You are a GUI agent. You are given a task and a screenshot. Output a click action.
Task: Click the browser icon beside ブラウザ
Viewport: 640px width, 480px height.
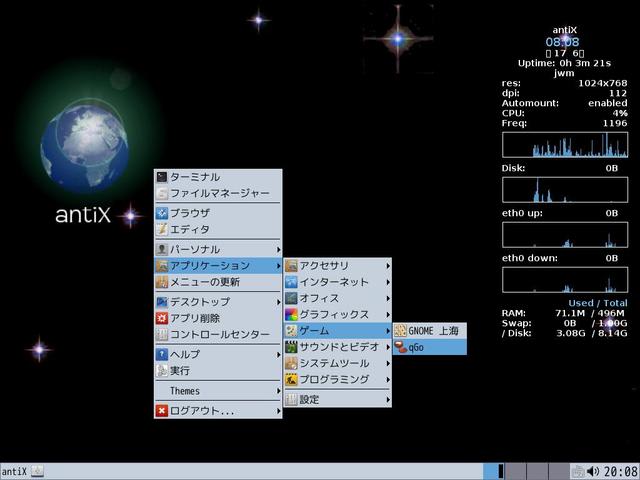click(162, 213)
